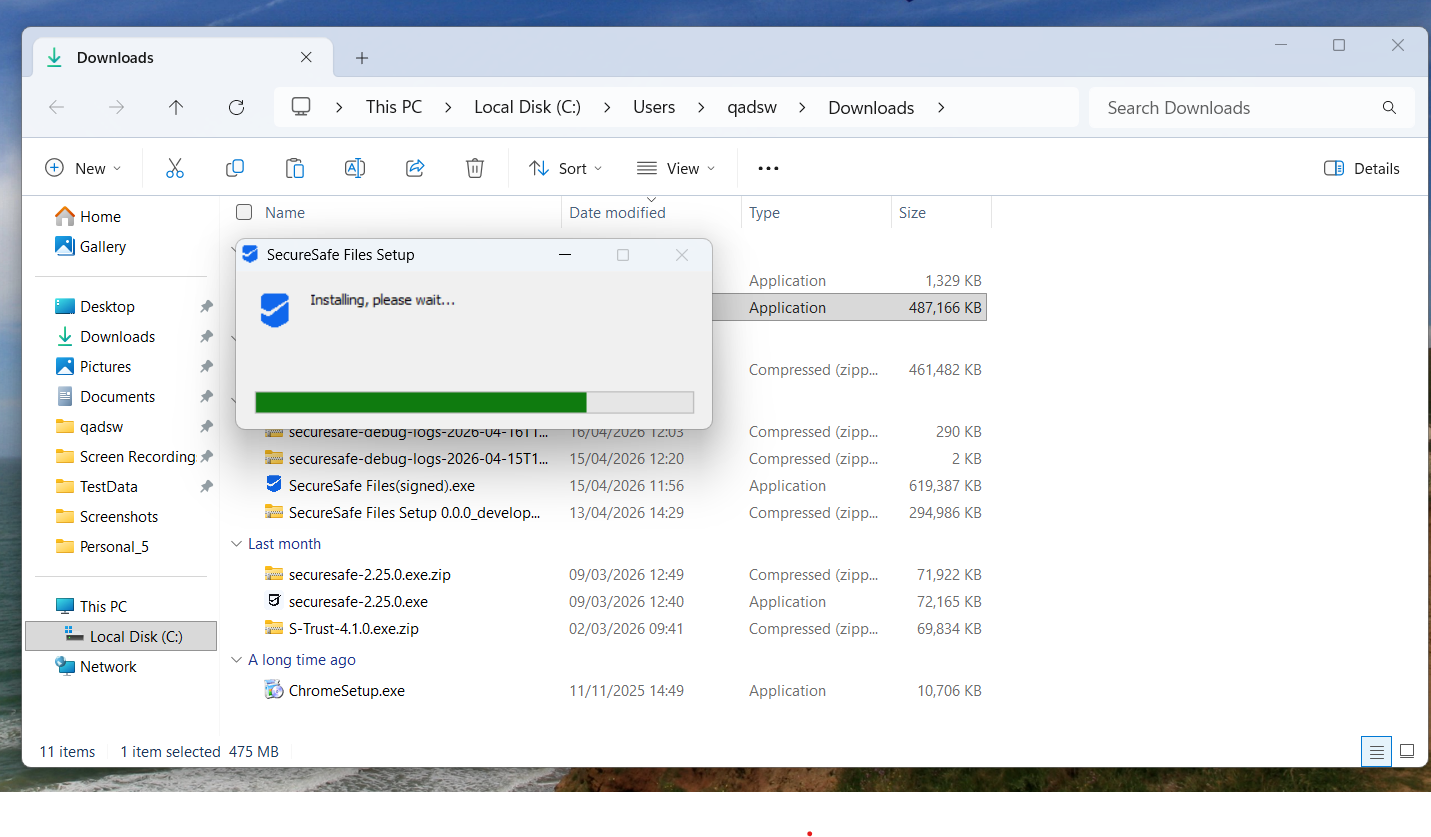Refresh the Downloads folder view
Screen dimensions: 1431x837
[x=236, y=107]
